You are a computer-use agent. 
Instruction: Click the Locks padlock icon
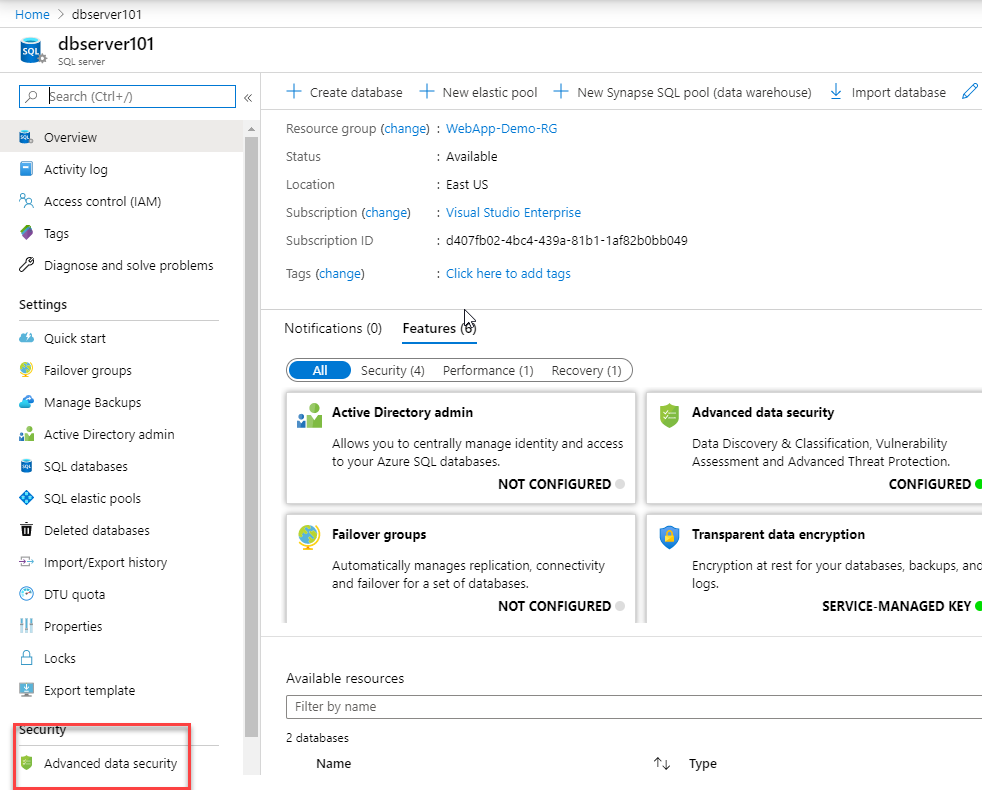tap(26, 658)
